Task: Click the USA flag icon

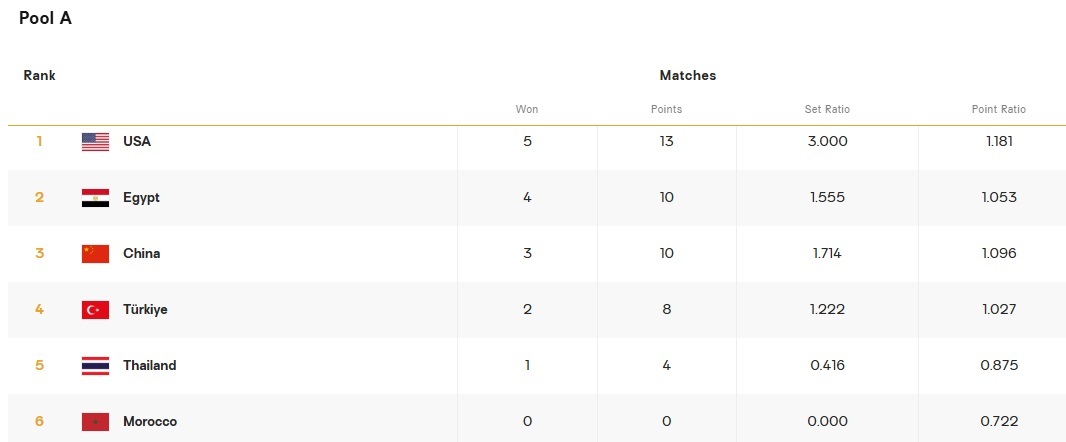Action: (95, 142)
